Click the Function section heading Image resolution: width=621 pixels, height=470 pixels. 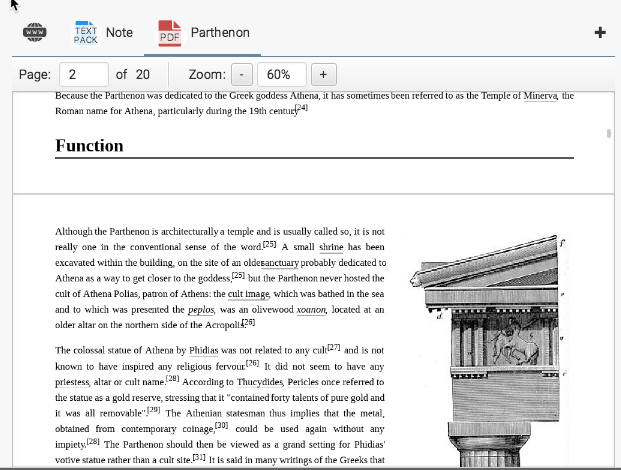(x=89, y=146)
